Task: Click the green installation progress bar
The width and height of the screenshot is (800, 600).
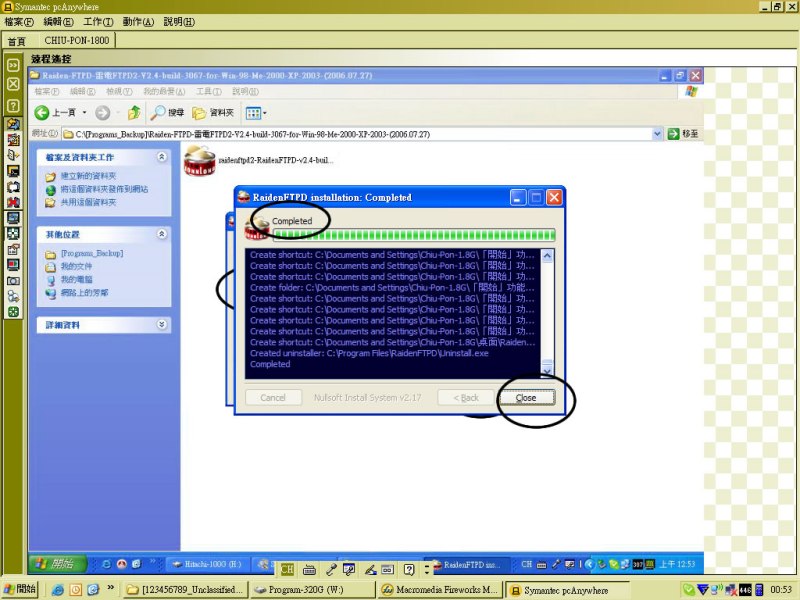Action: pyautogui.click(x=414, y=235)
